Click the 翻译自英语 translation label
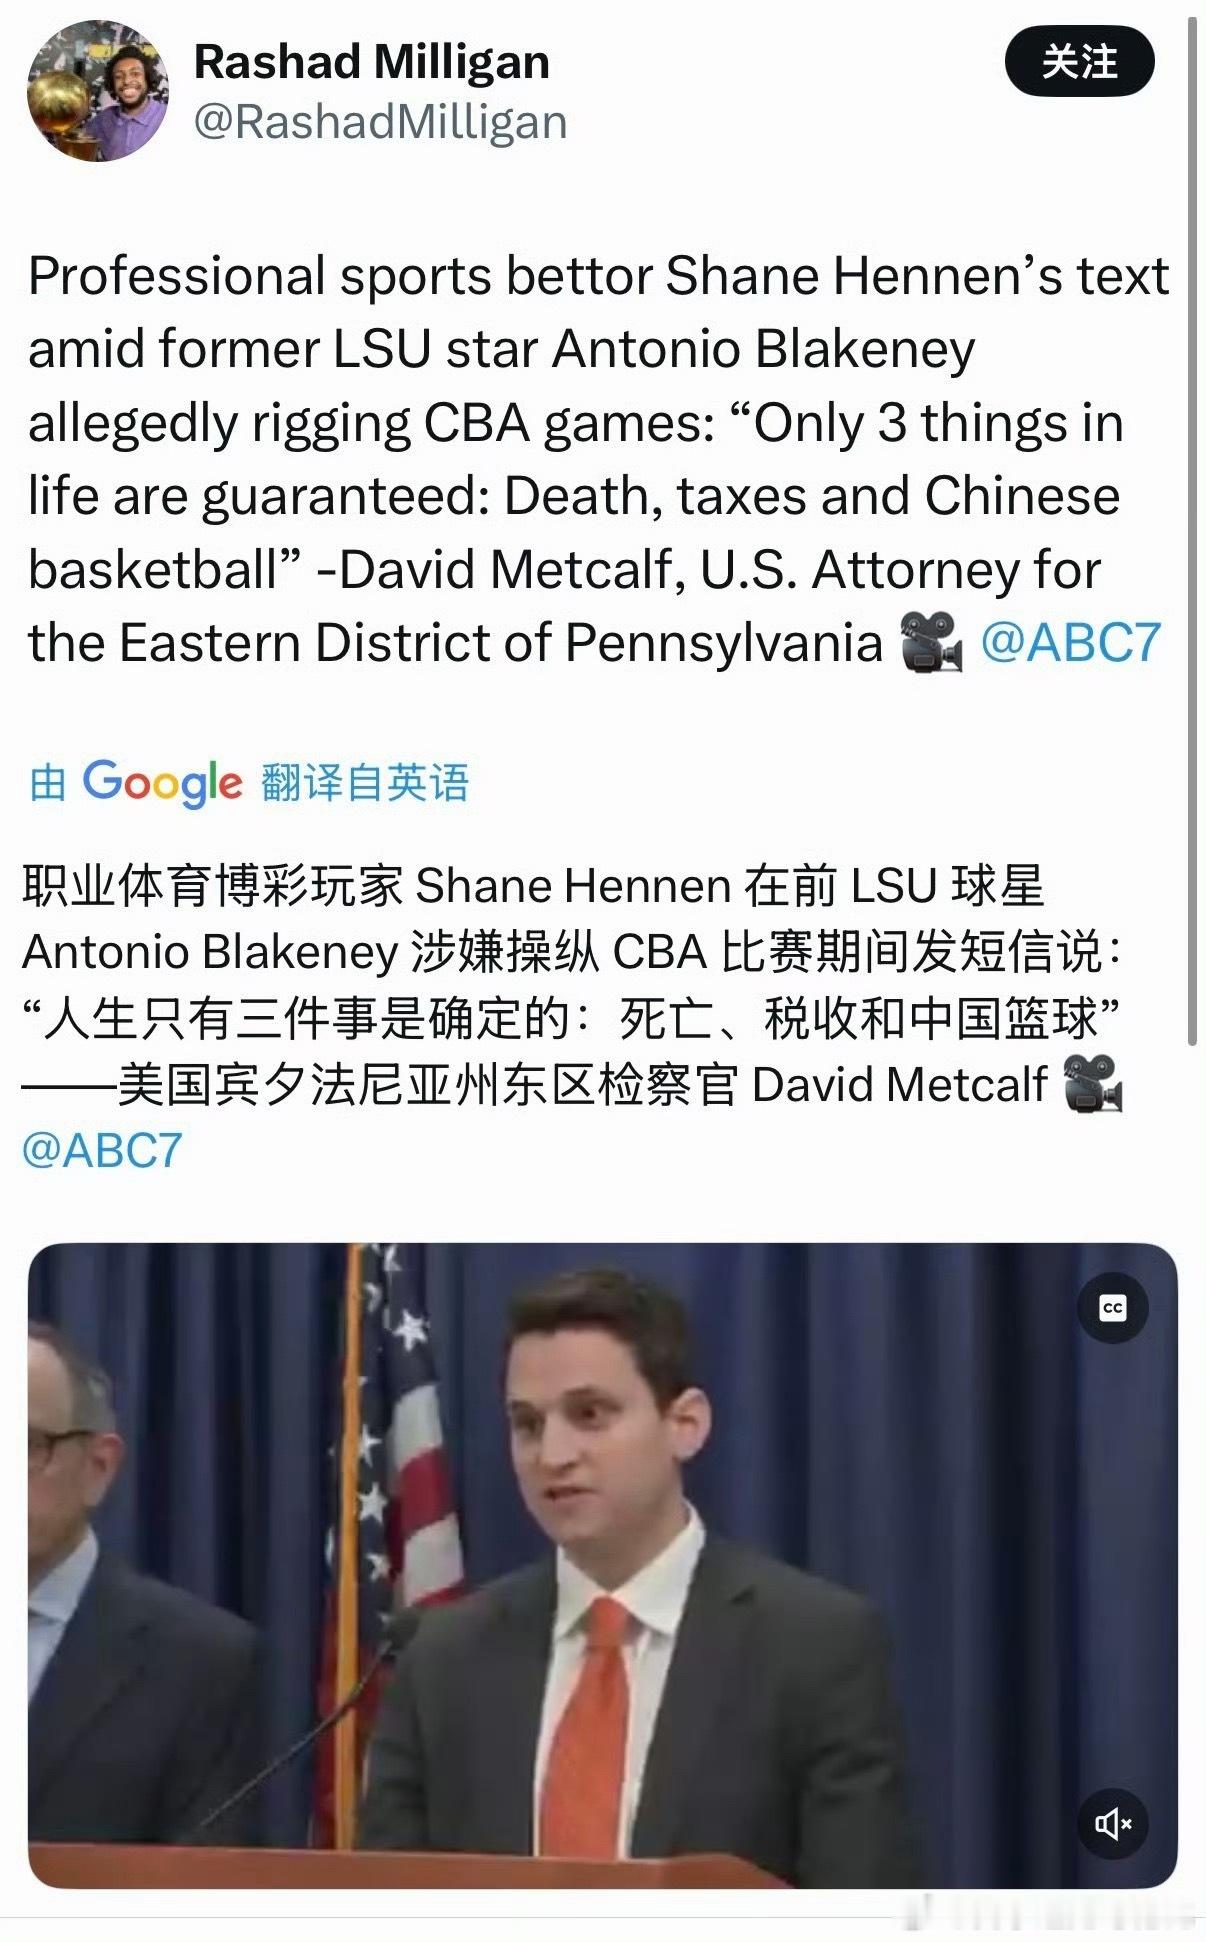The height and width of the screenshot is (1942, 1206). pos(365,782)
